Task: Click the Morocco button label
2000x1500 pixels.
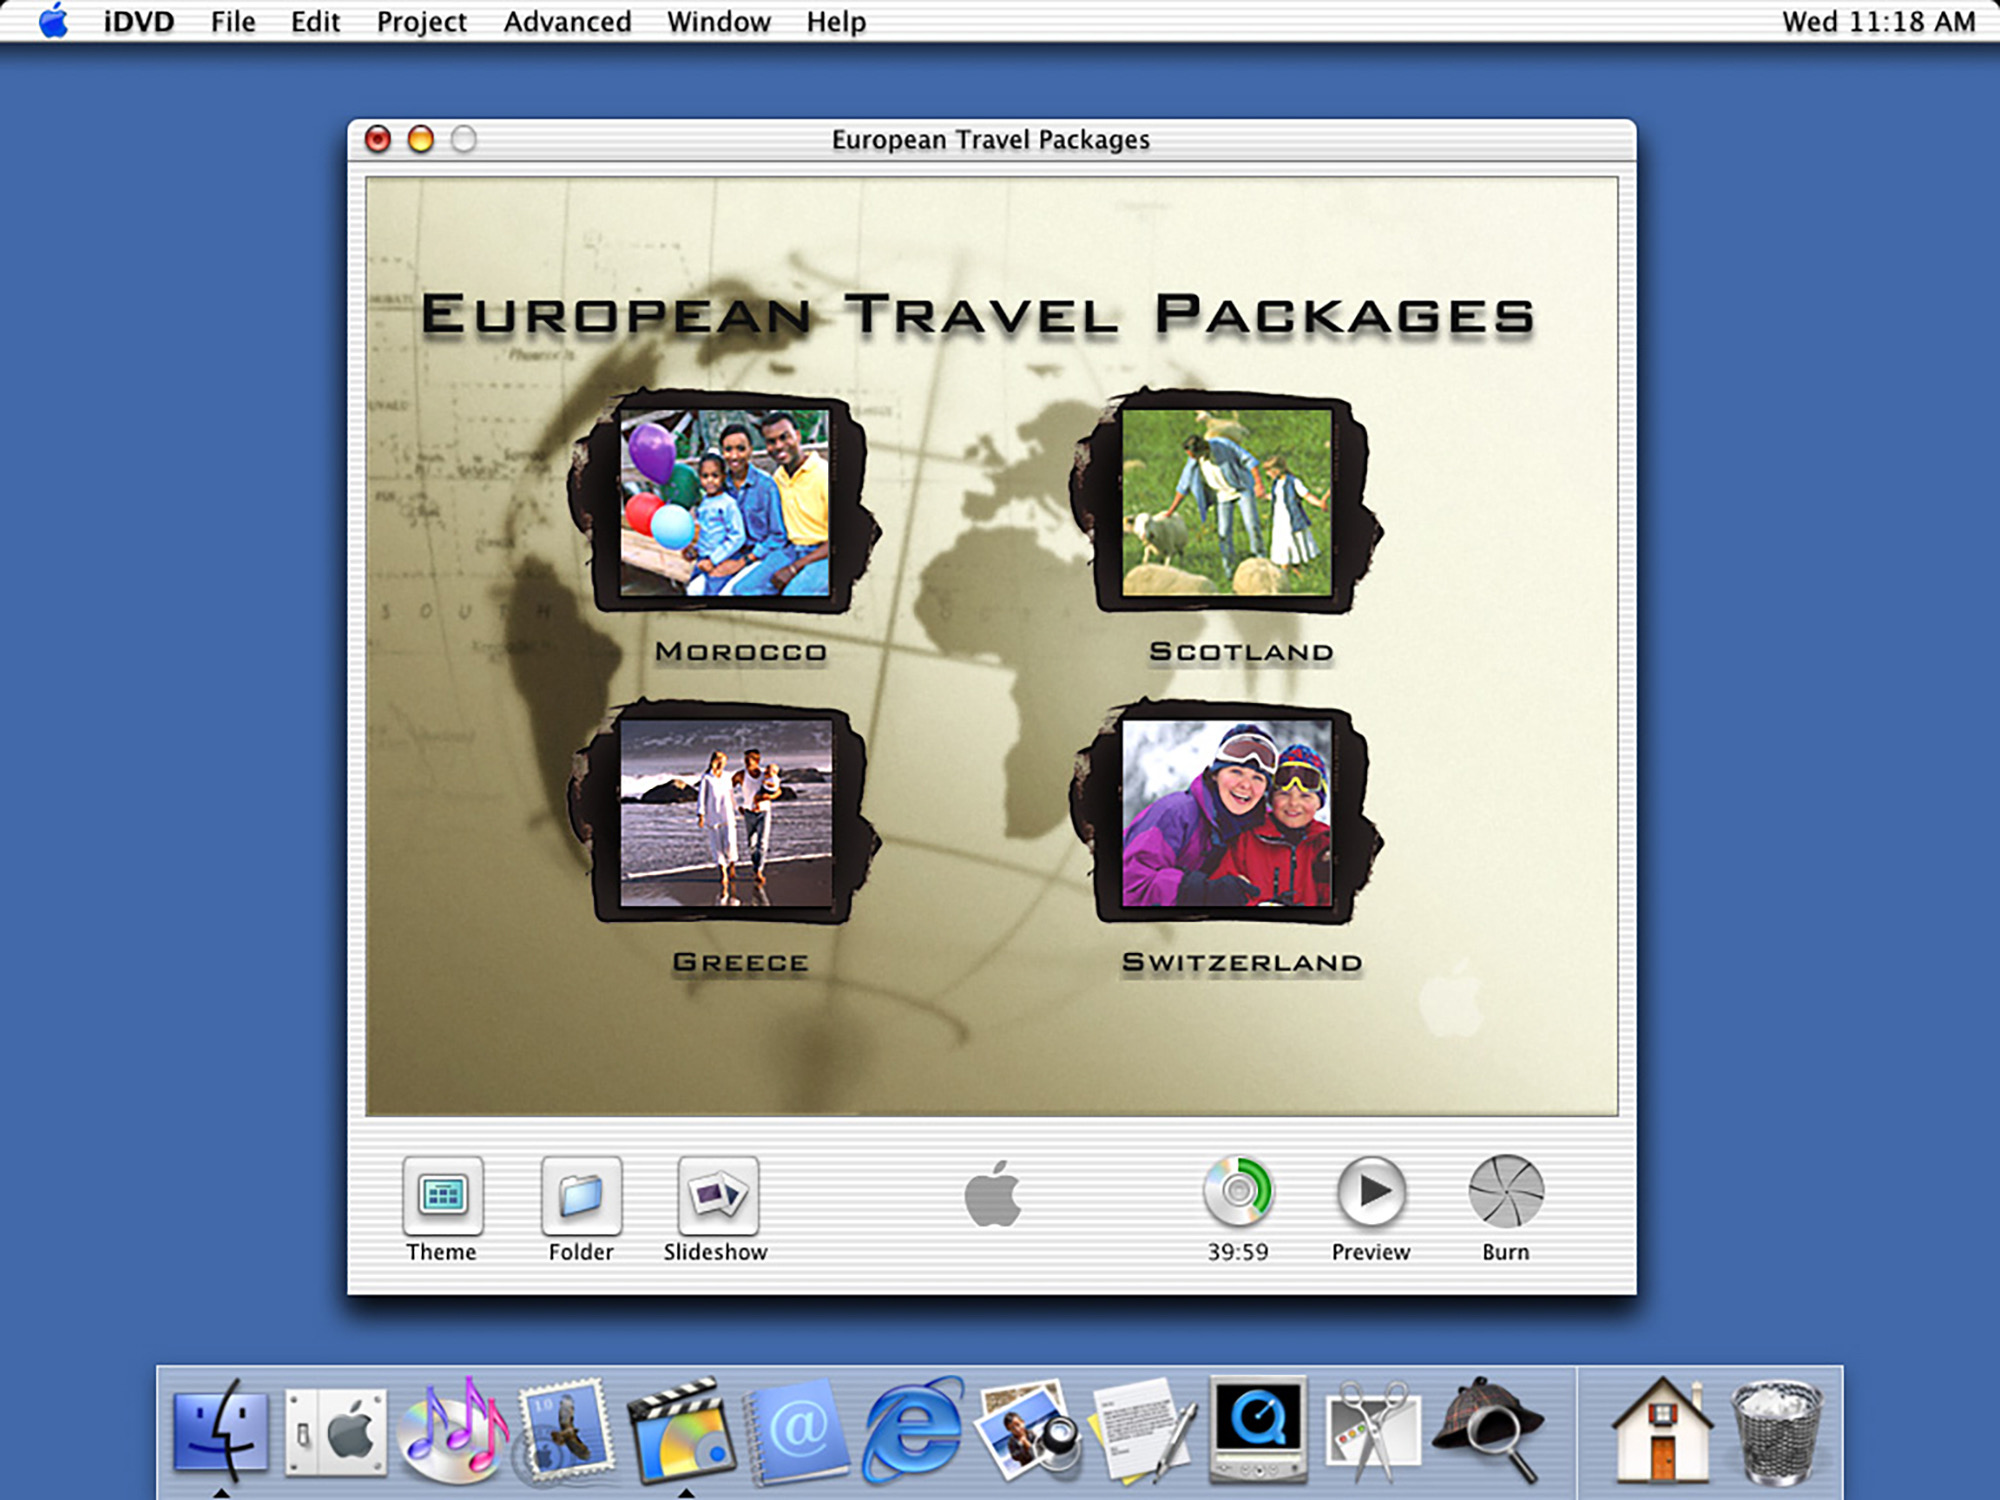Action: click(x=741, y=652)
